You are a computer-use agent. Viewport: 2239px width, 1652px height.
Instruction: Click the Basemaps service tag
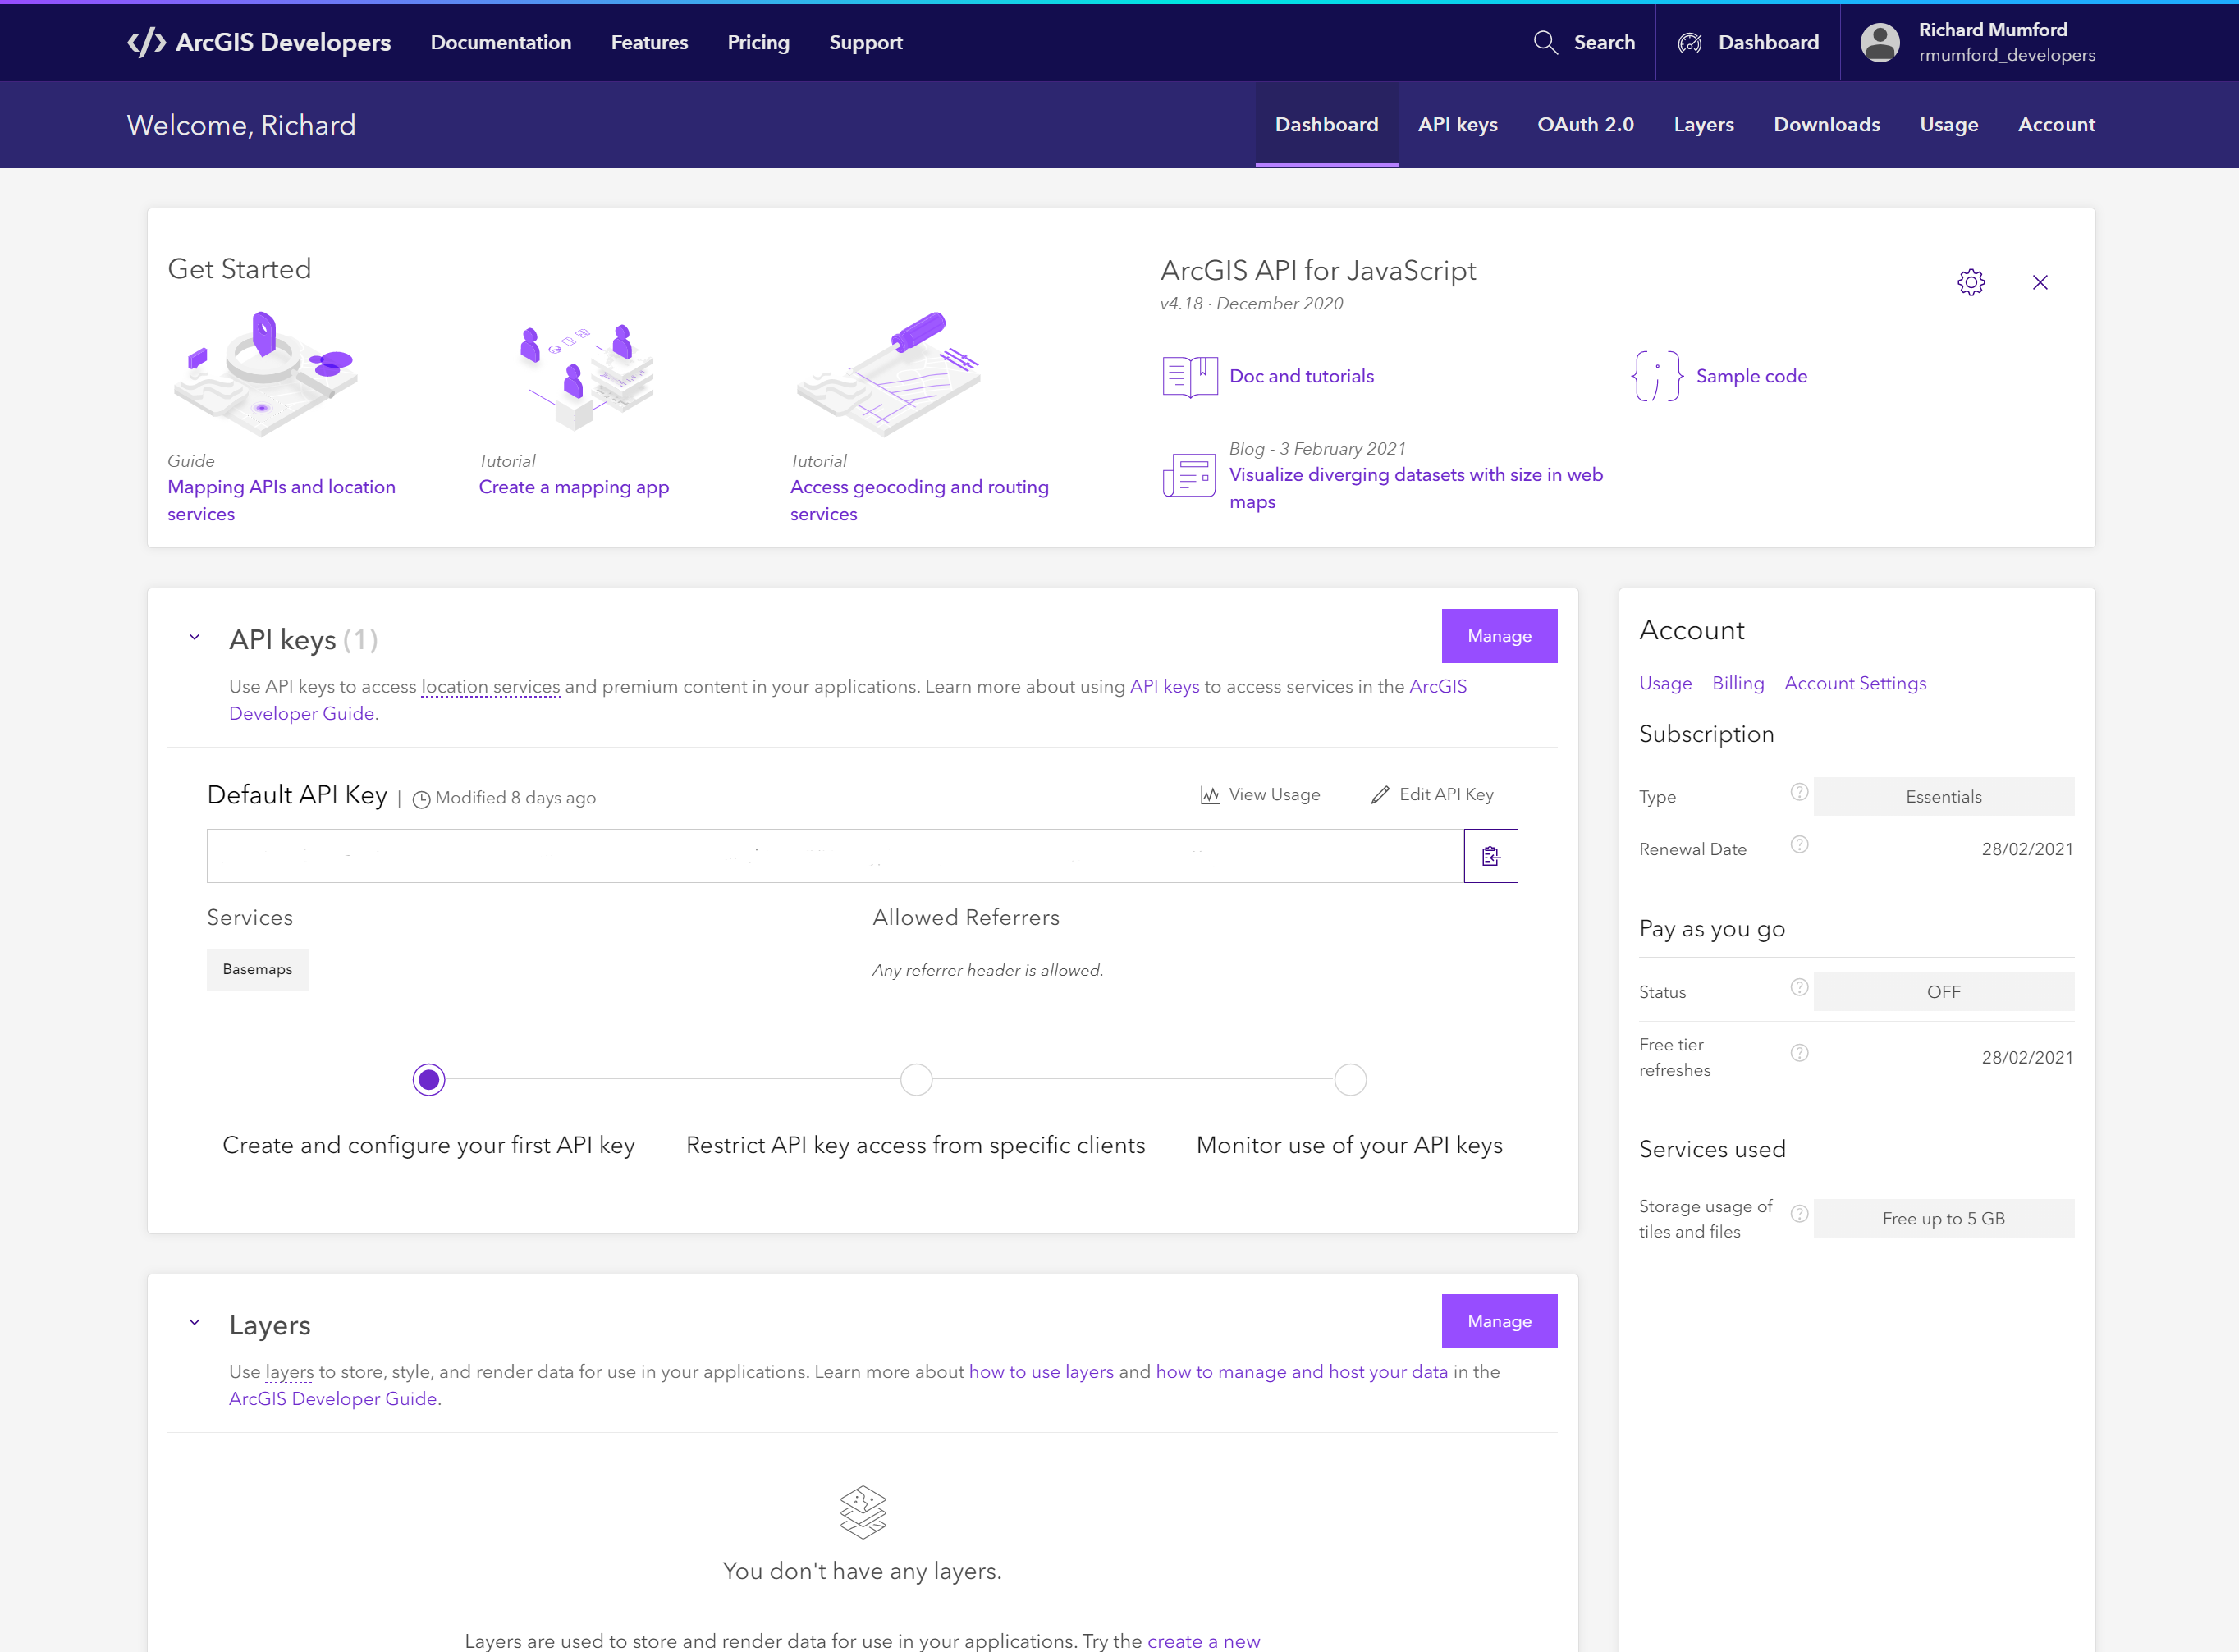tap(257, 969)
